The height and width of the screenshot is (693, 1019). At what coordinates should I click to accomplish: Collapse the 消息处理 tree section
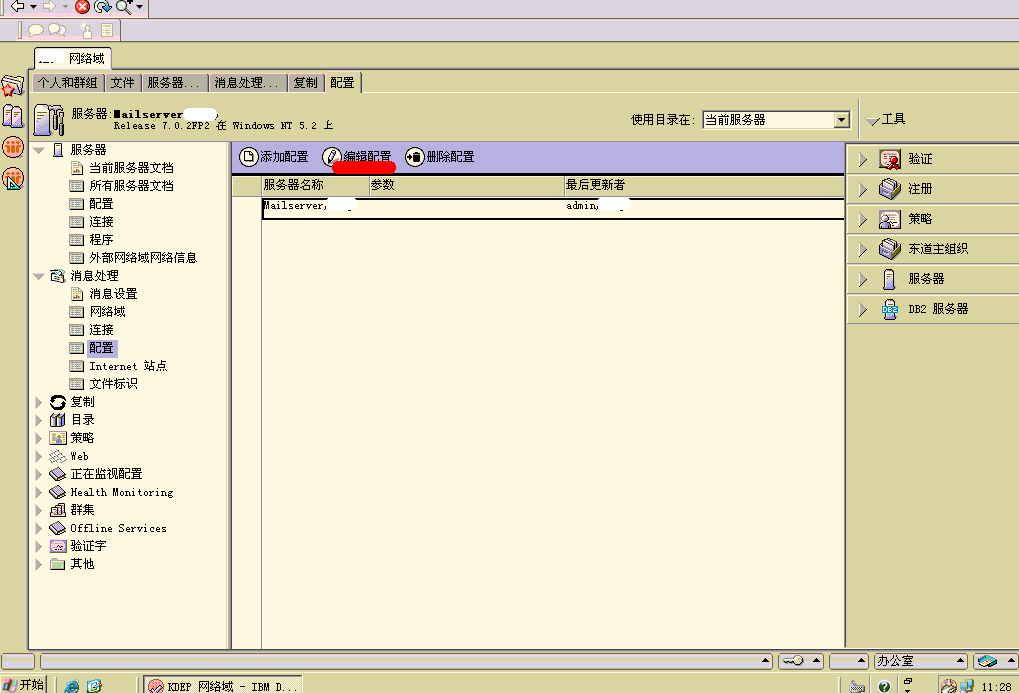pos(39,276)
